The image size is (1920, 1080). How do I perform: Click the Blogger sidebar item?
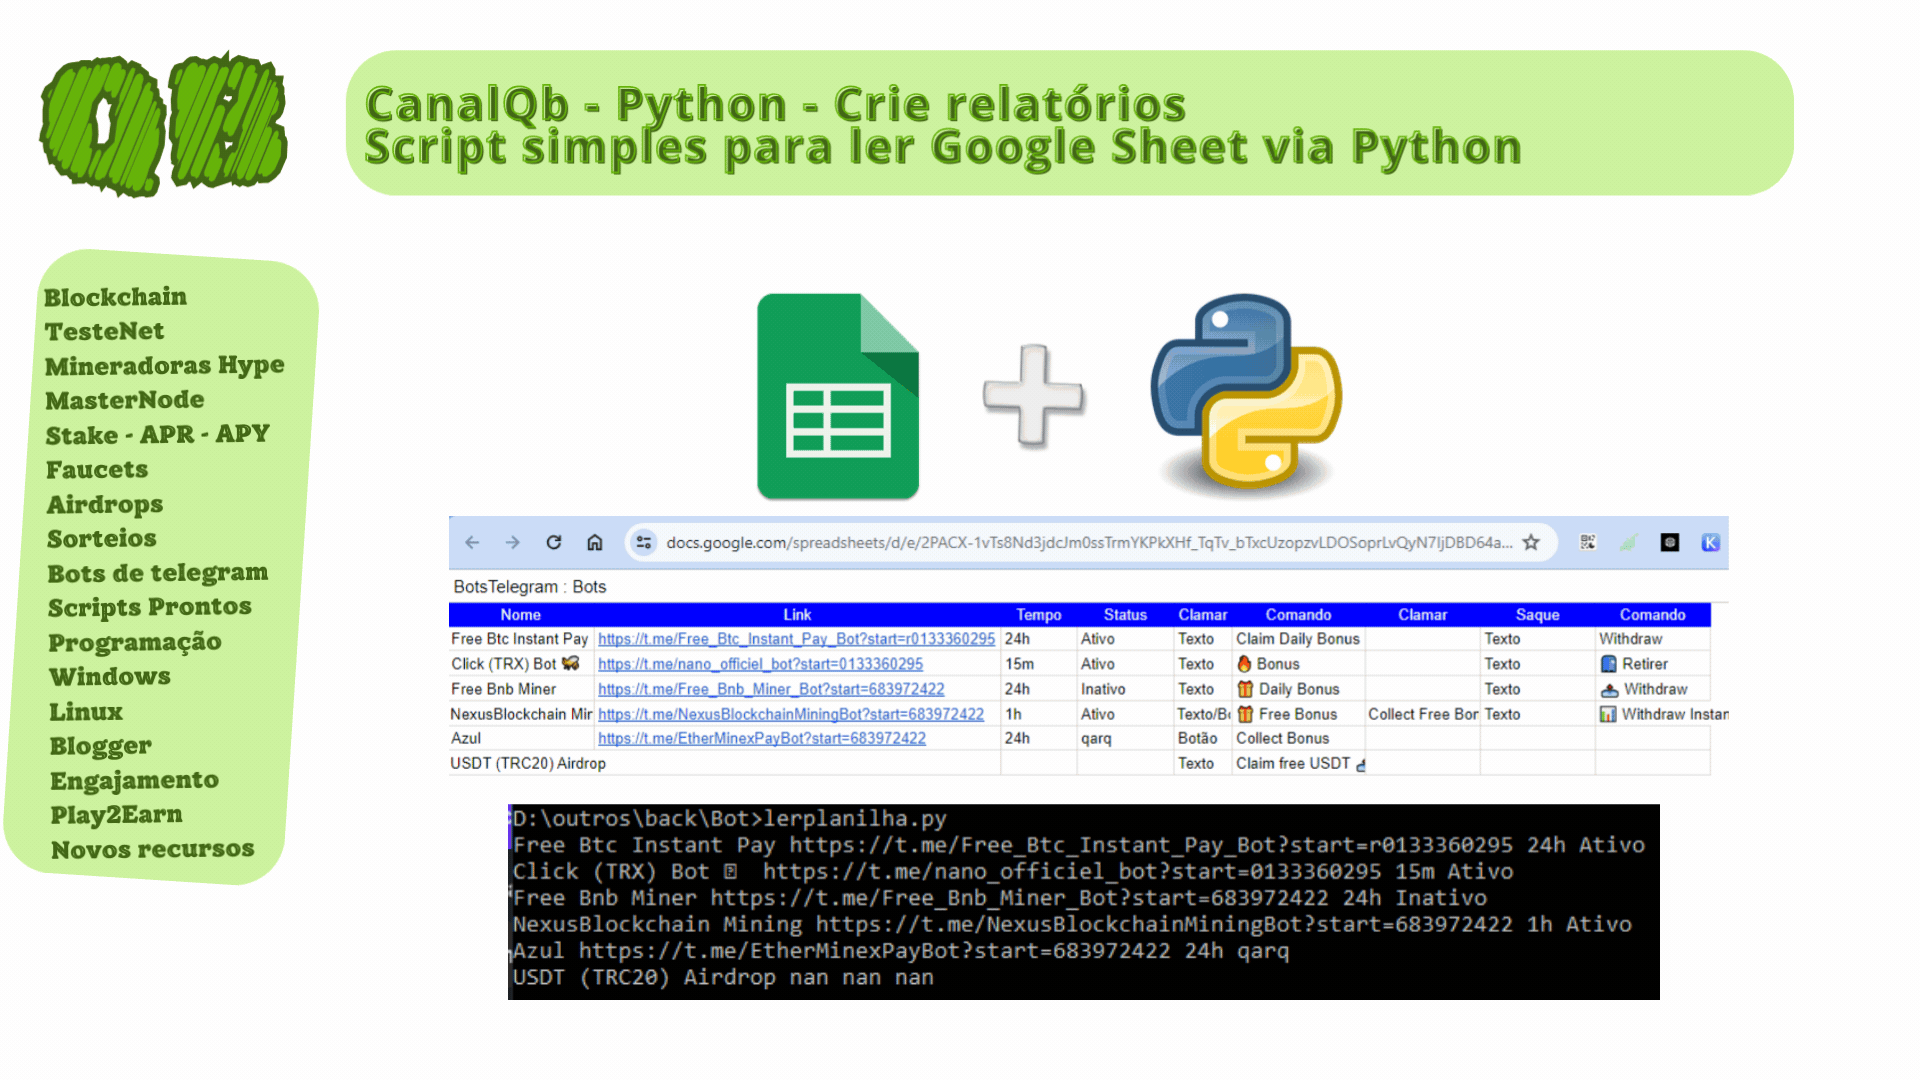pos(101,746)
